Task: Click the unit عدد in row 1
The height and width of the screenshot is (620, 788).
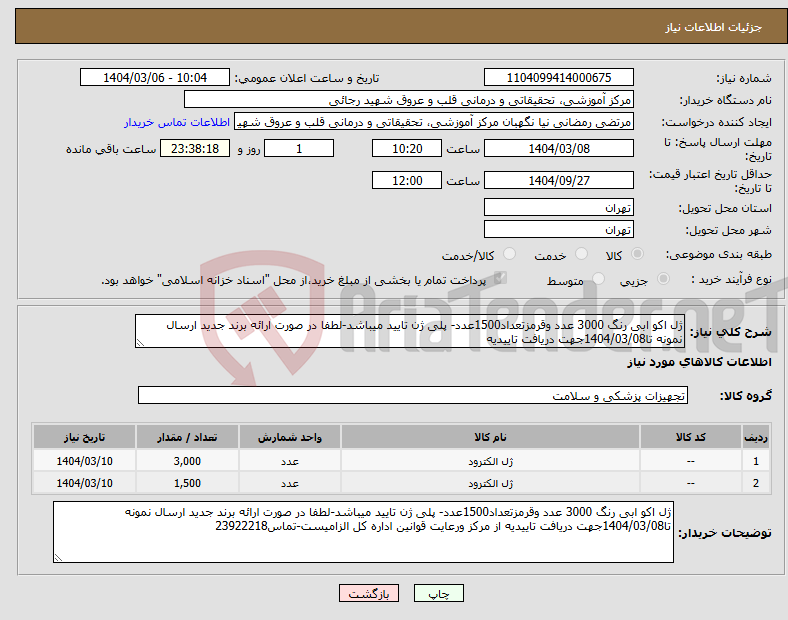Action: 290,461
